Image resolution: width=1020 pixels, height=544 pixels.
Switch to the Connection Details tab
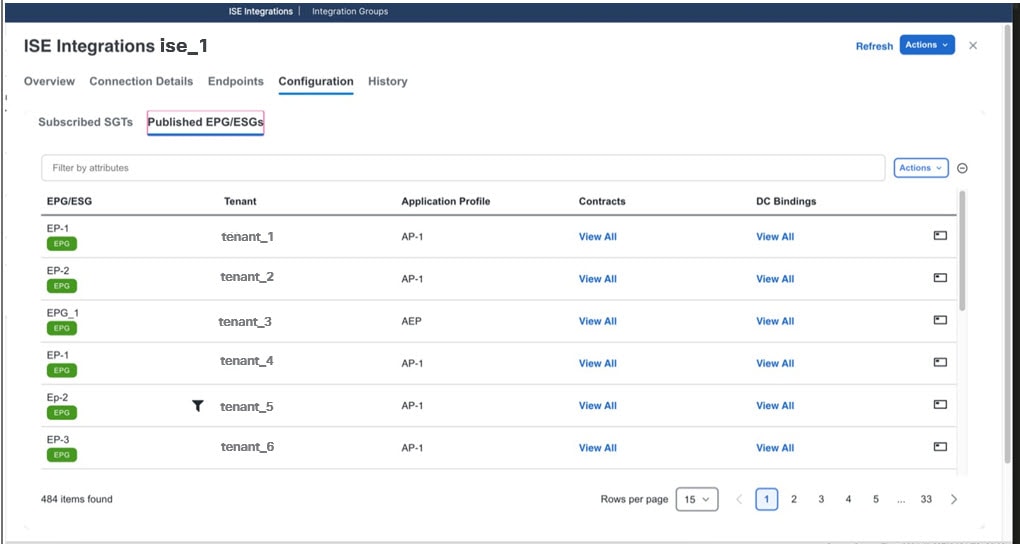[141, 81]
